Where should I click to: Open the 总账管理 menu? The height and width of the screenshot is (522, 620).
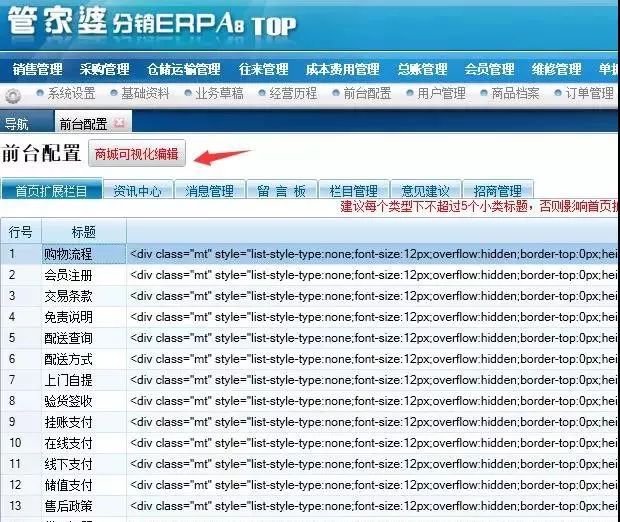click(x=422, y=69)
